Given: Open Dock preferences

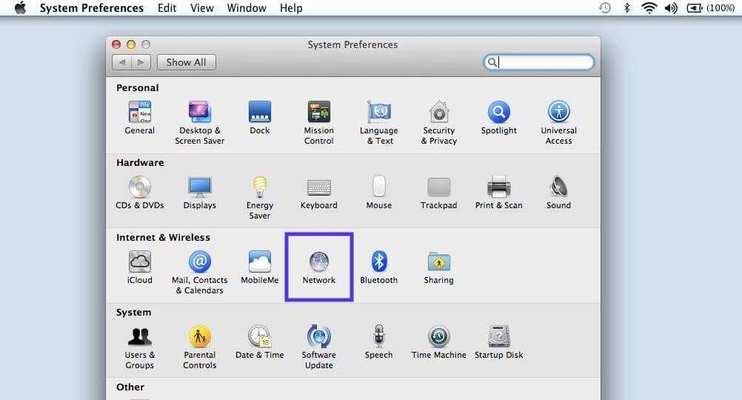Looking at the screenshot, I should point(260,118).
